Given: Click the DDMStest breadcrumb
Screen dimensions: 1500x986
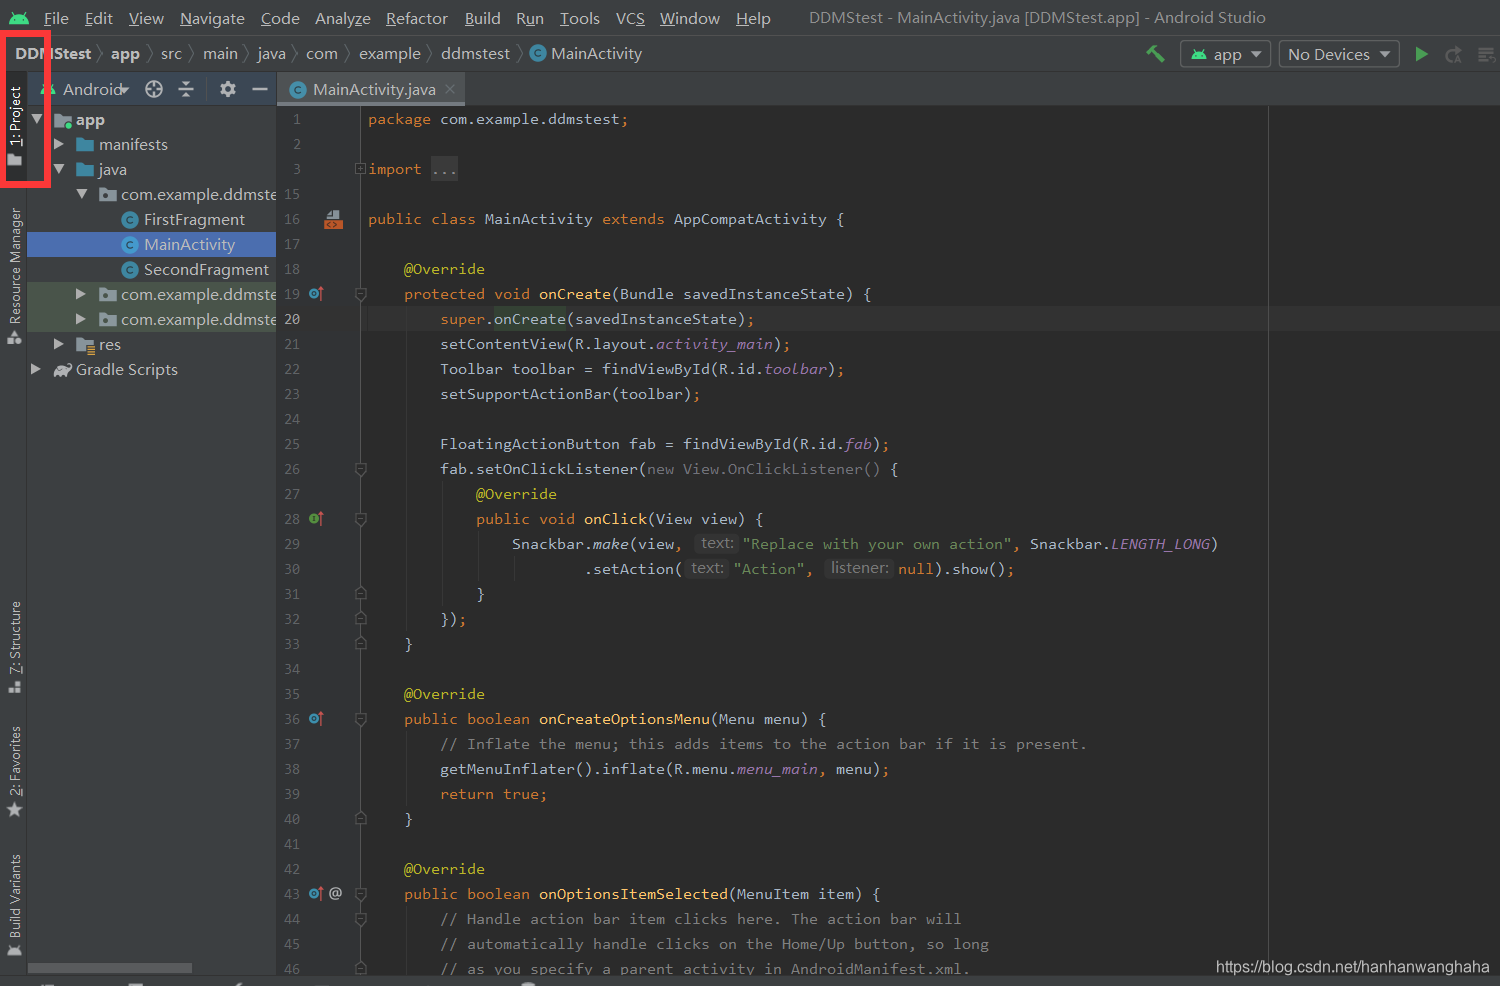Looking at the screenshot, I should (x=53, y=54).
